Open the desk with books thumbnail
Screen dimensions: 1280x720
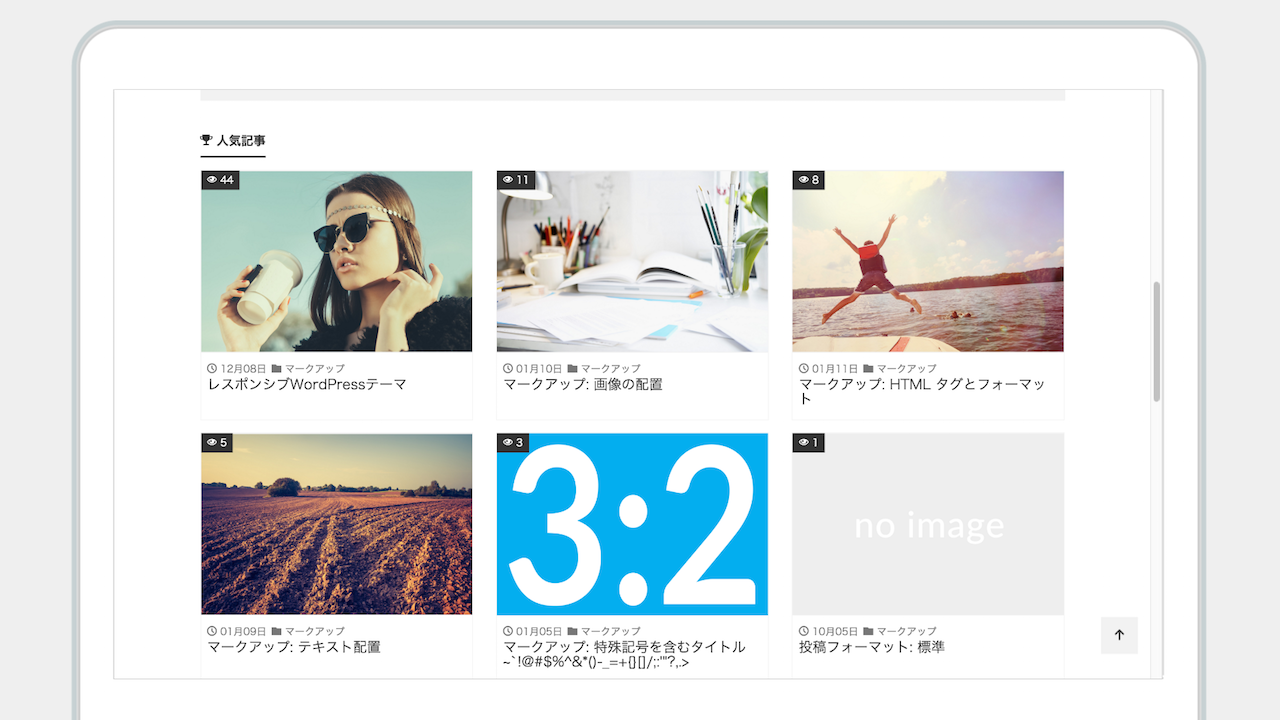coord(632,262)
